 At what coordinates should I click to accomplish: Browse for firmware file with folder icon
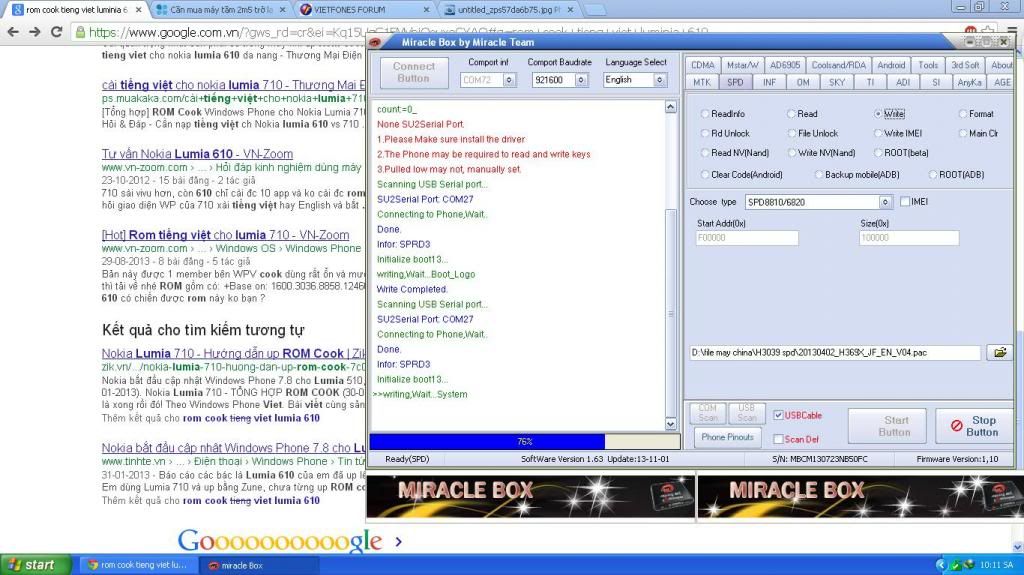[x=1000, y=353]
